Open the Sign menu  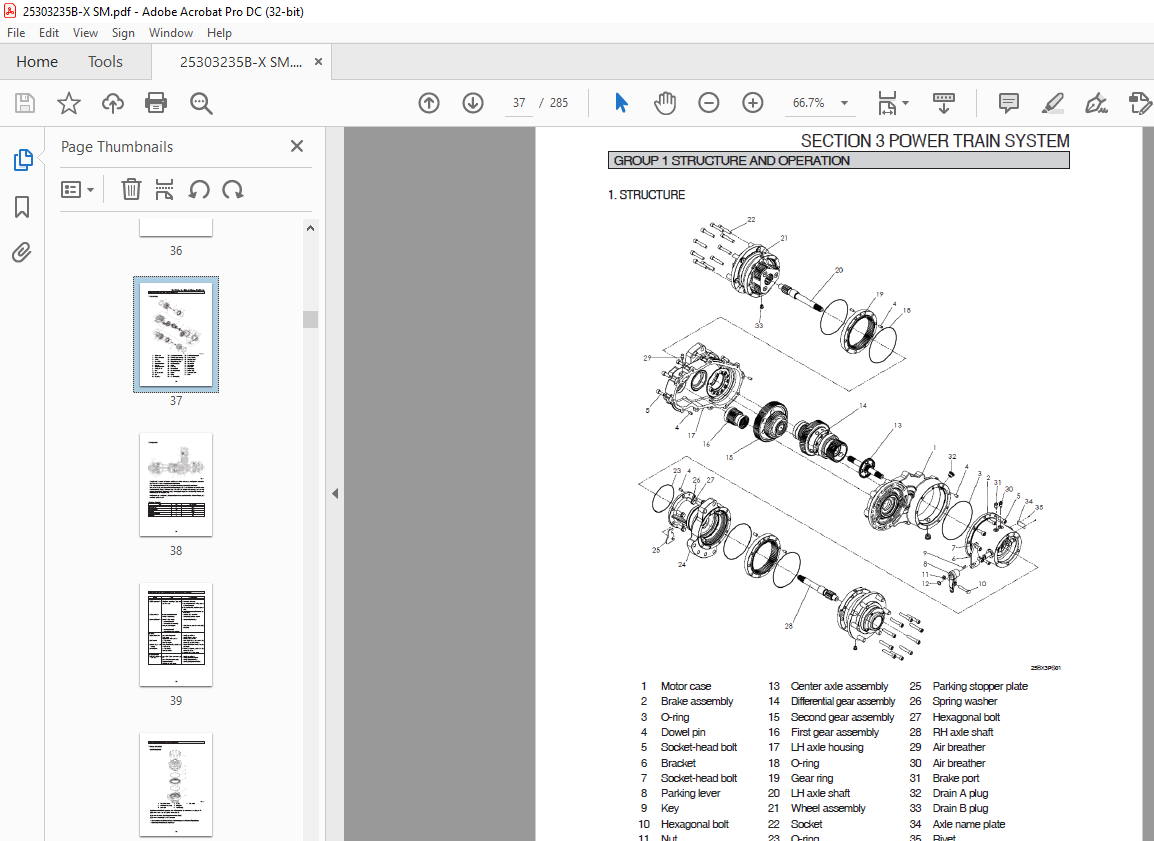pyautogui.click(x=123, y=32)
